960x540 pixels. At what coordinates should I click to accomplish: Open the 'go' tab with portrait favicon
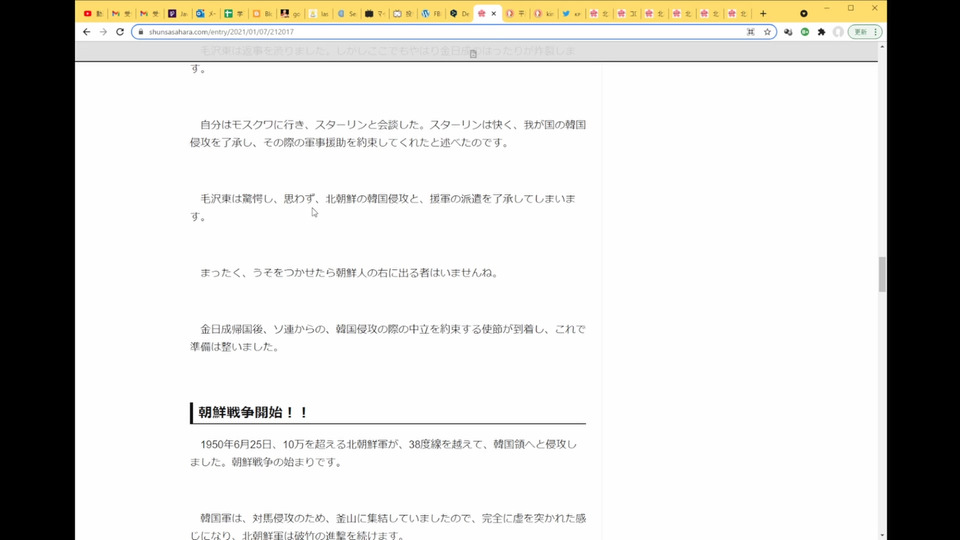(x=290, y=13)
